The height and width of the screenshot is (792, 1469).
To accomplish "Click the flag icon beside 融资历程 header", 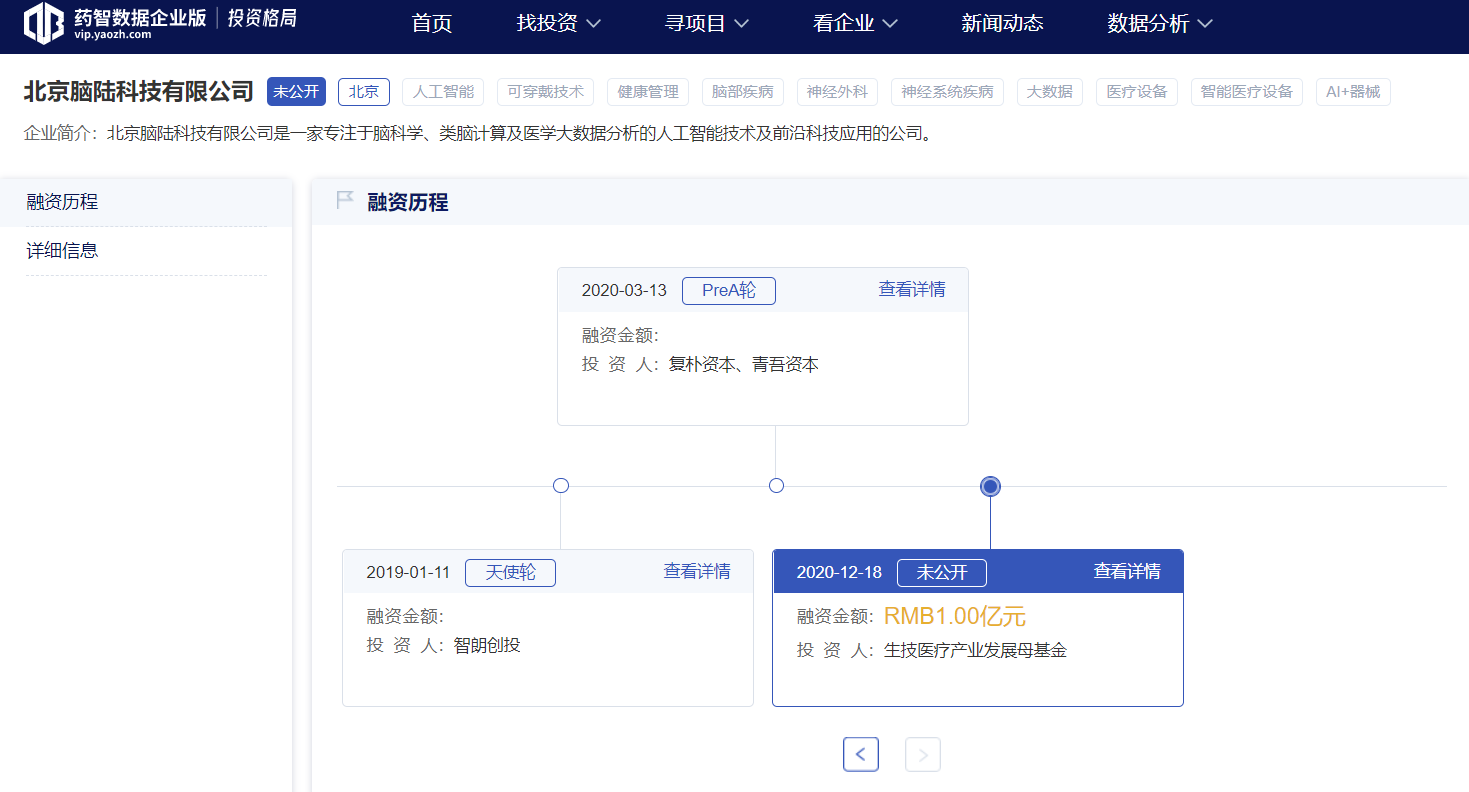I will [345, 201].
